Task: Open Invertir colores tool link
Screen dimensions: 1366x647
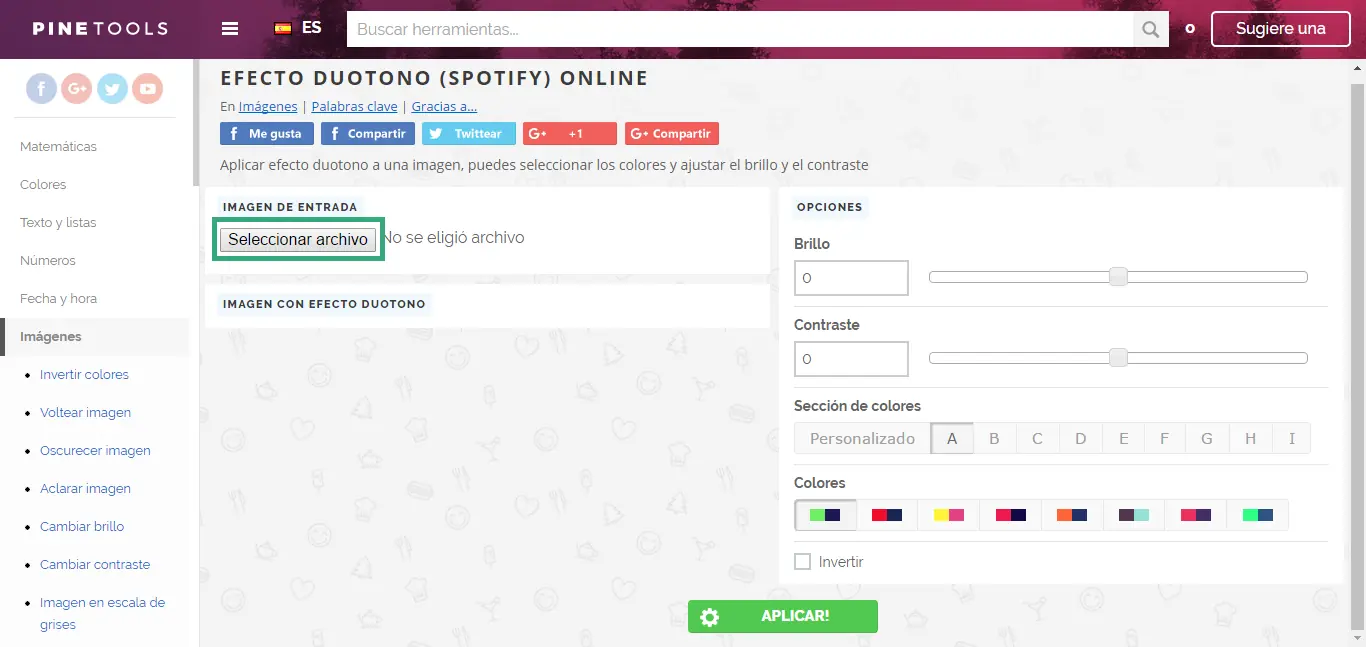Action: [84, 374]
